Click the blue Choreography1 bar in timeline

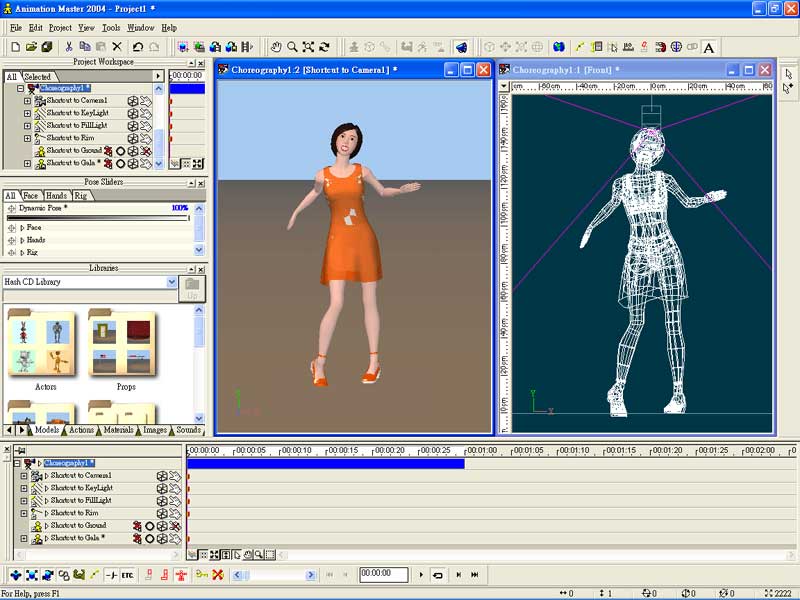(x=326, y=463)
